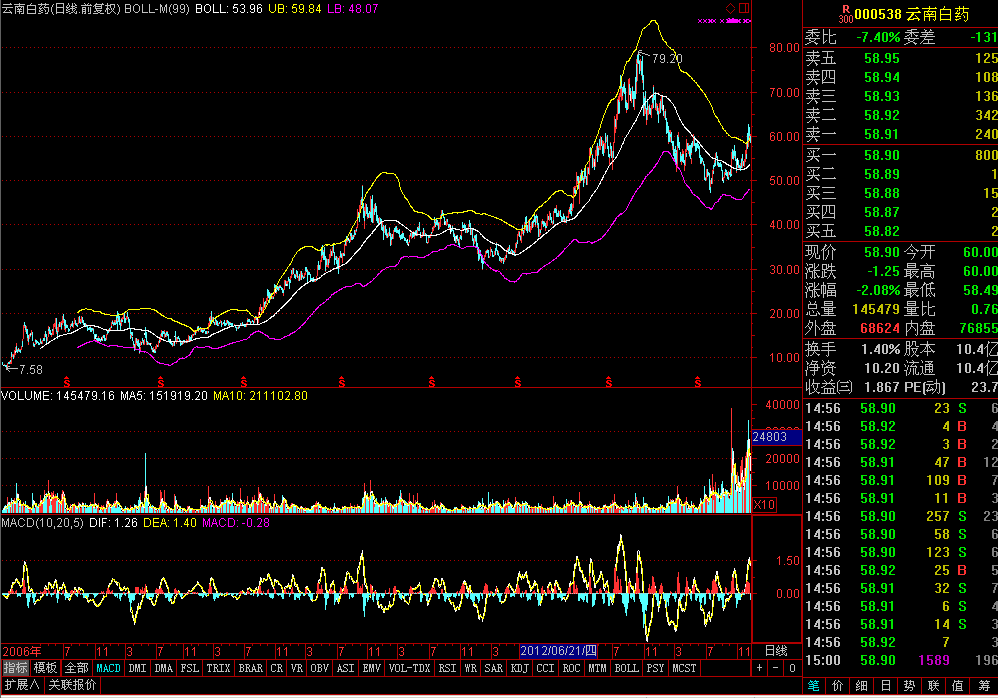Select the RSI indicator
This screenshot has height=698, width=998.
click(447, 668)
